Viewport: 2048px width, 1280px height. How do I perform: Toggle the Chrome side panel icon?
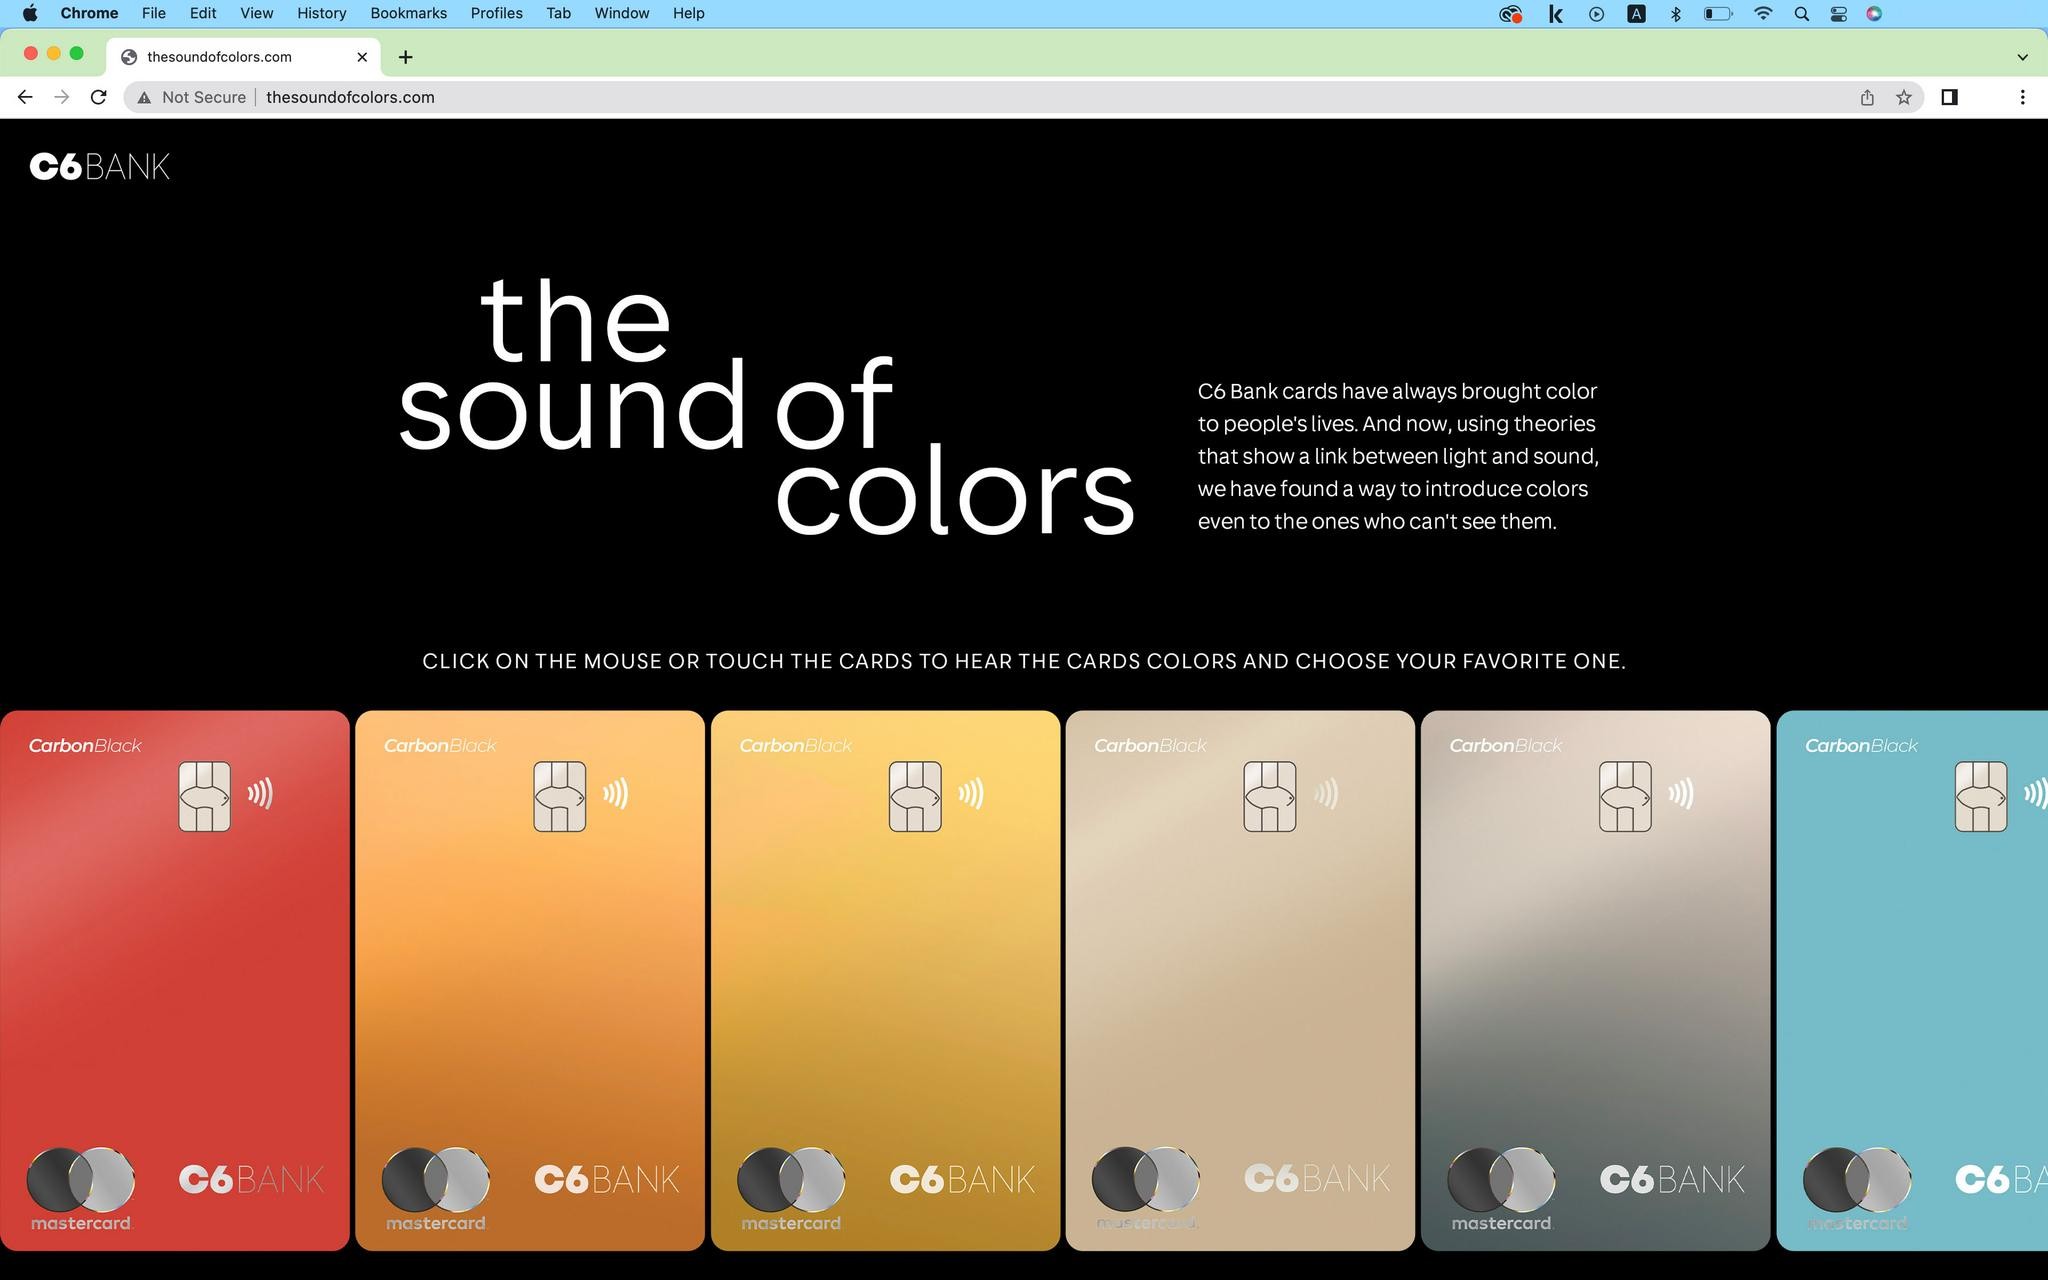point(1949,97)
